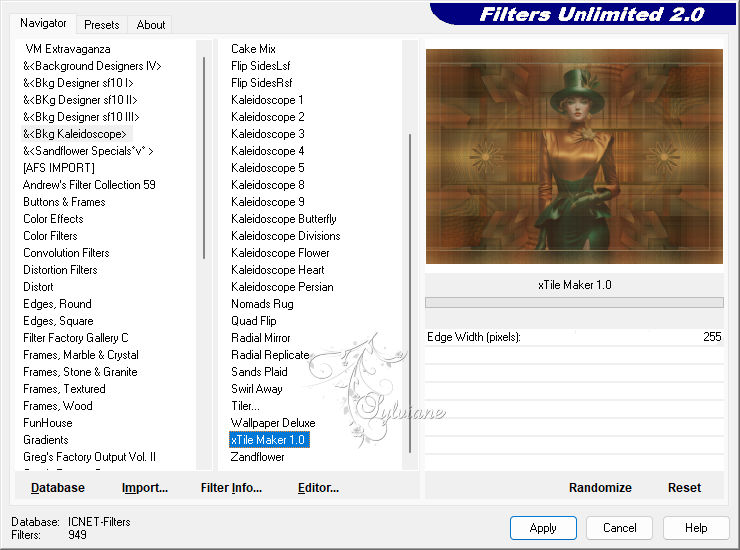Choose Kaleidoscope 3 filter

tap(268, 134)
